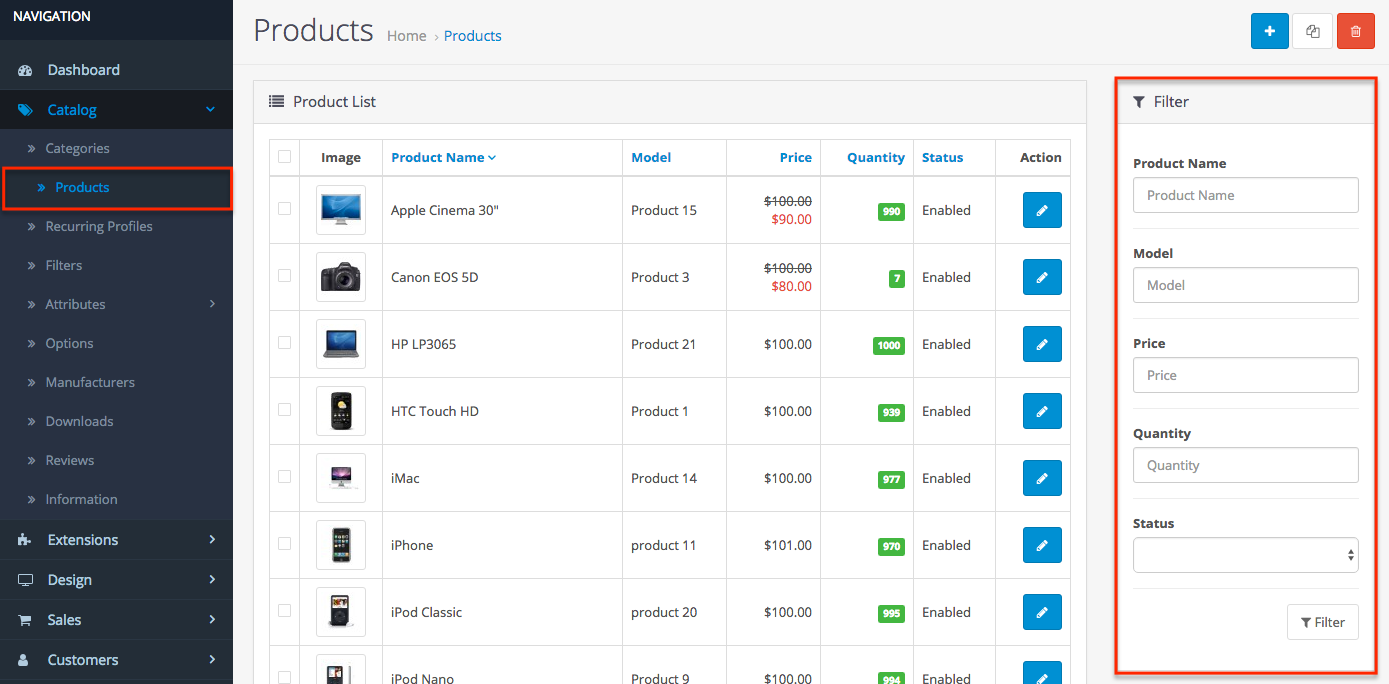This screenshot has width=1389, height=684.
Task: Sort table by Price column
Action: [796, 157]
